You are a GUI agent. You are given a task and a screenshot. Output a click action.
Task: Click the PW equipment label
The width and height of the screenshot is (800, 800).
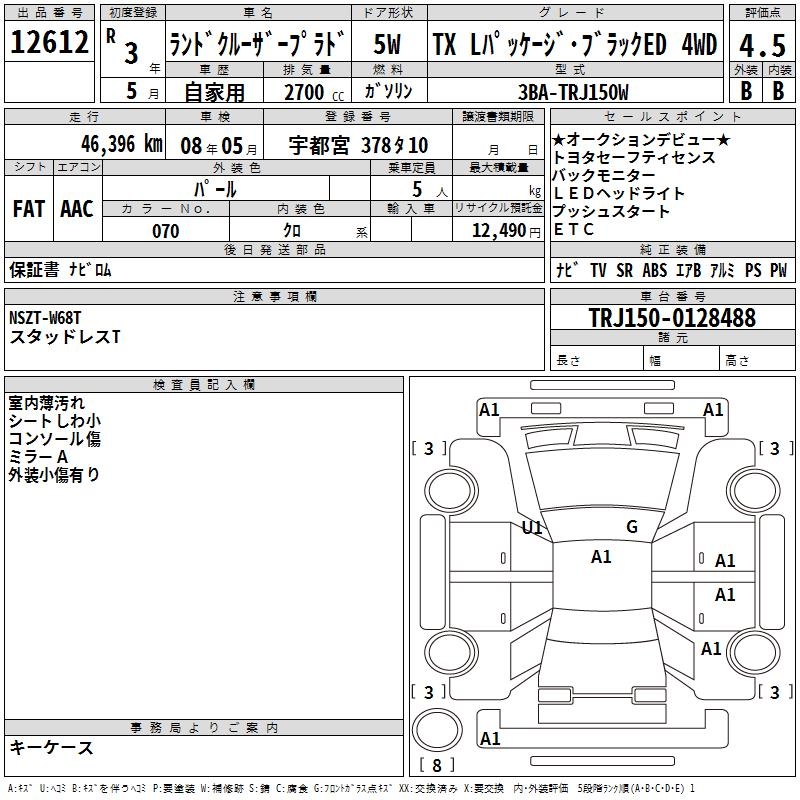(778, 270)
